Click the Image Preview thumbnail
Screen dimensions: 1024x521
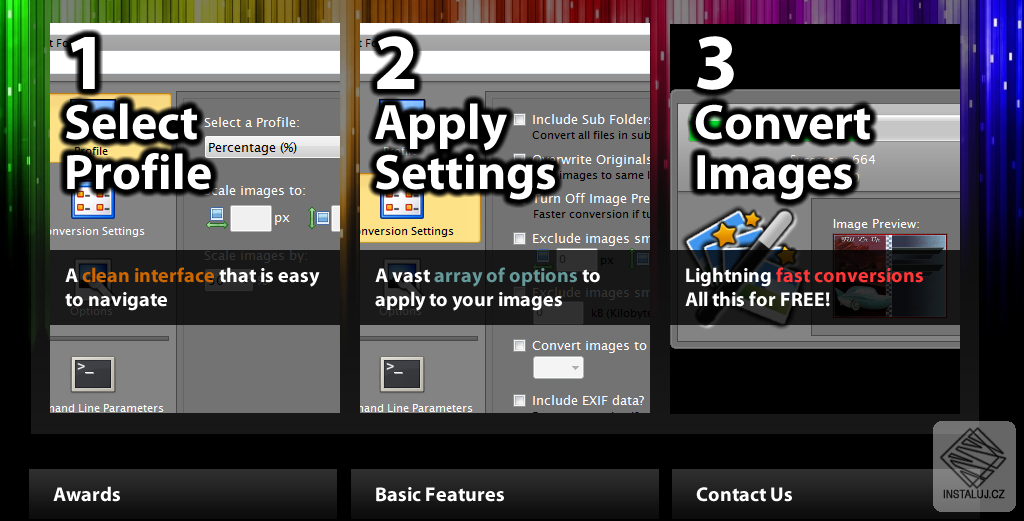[x=889, y=276]
